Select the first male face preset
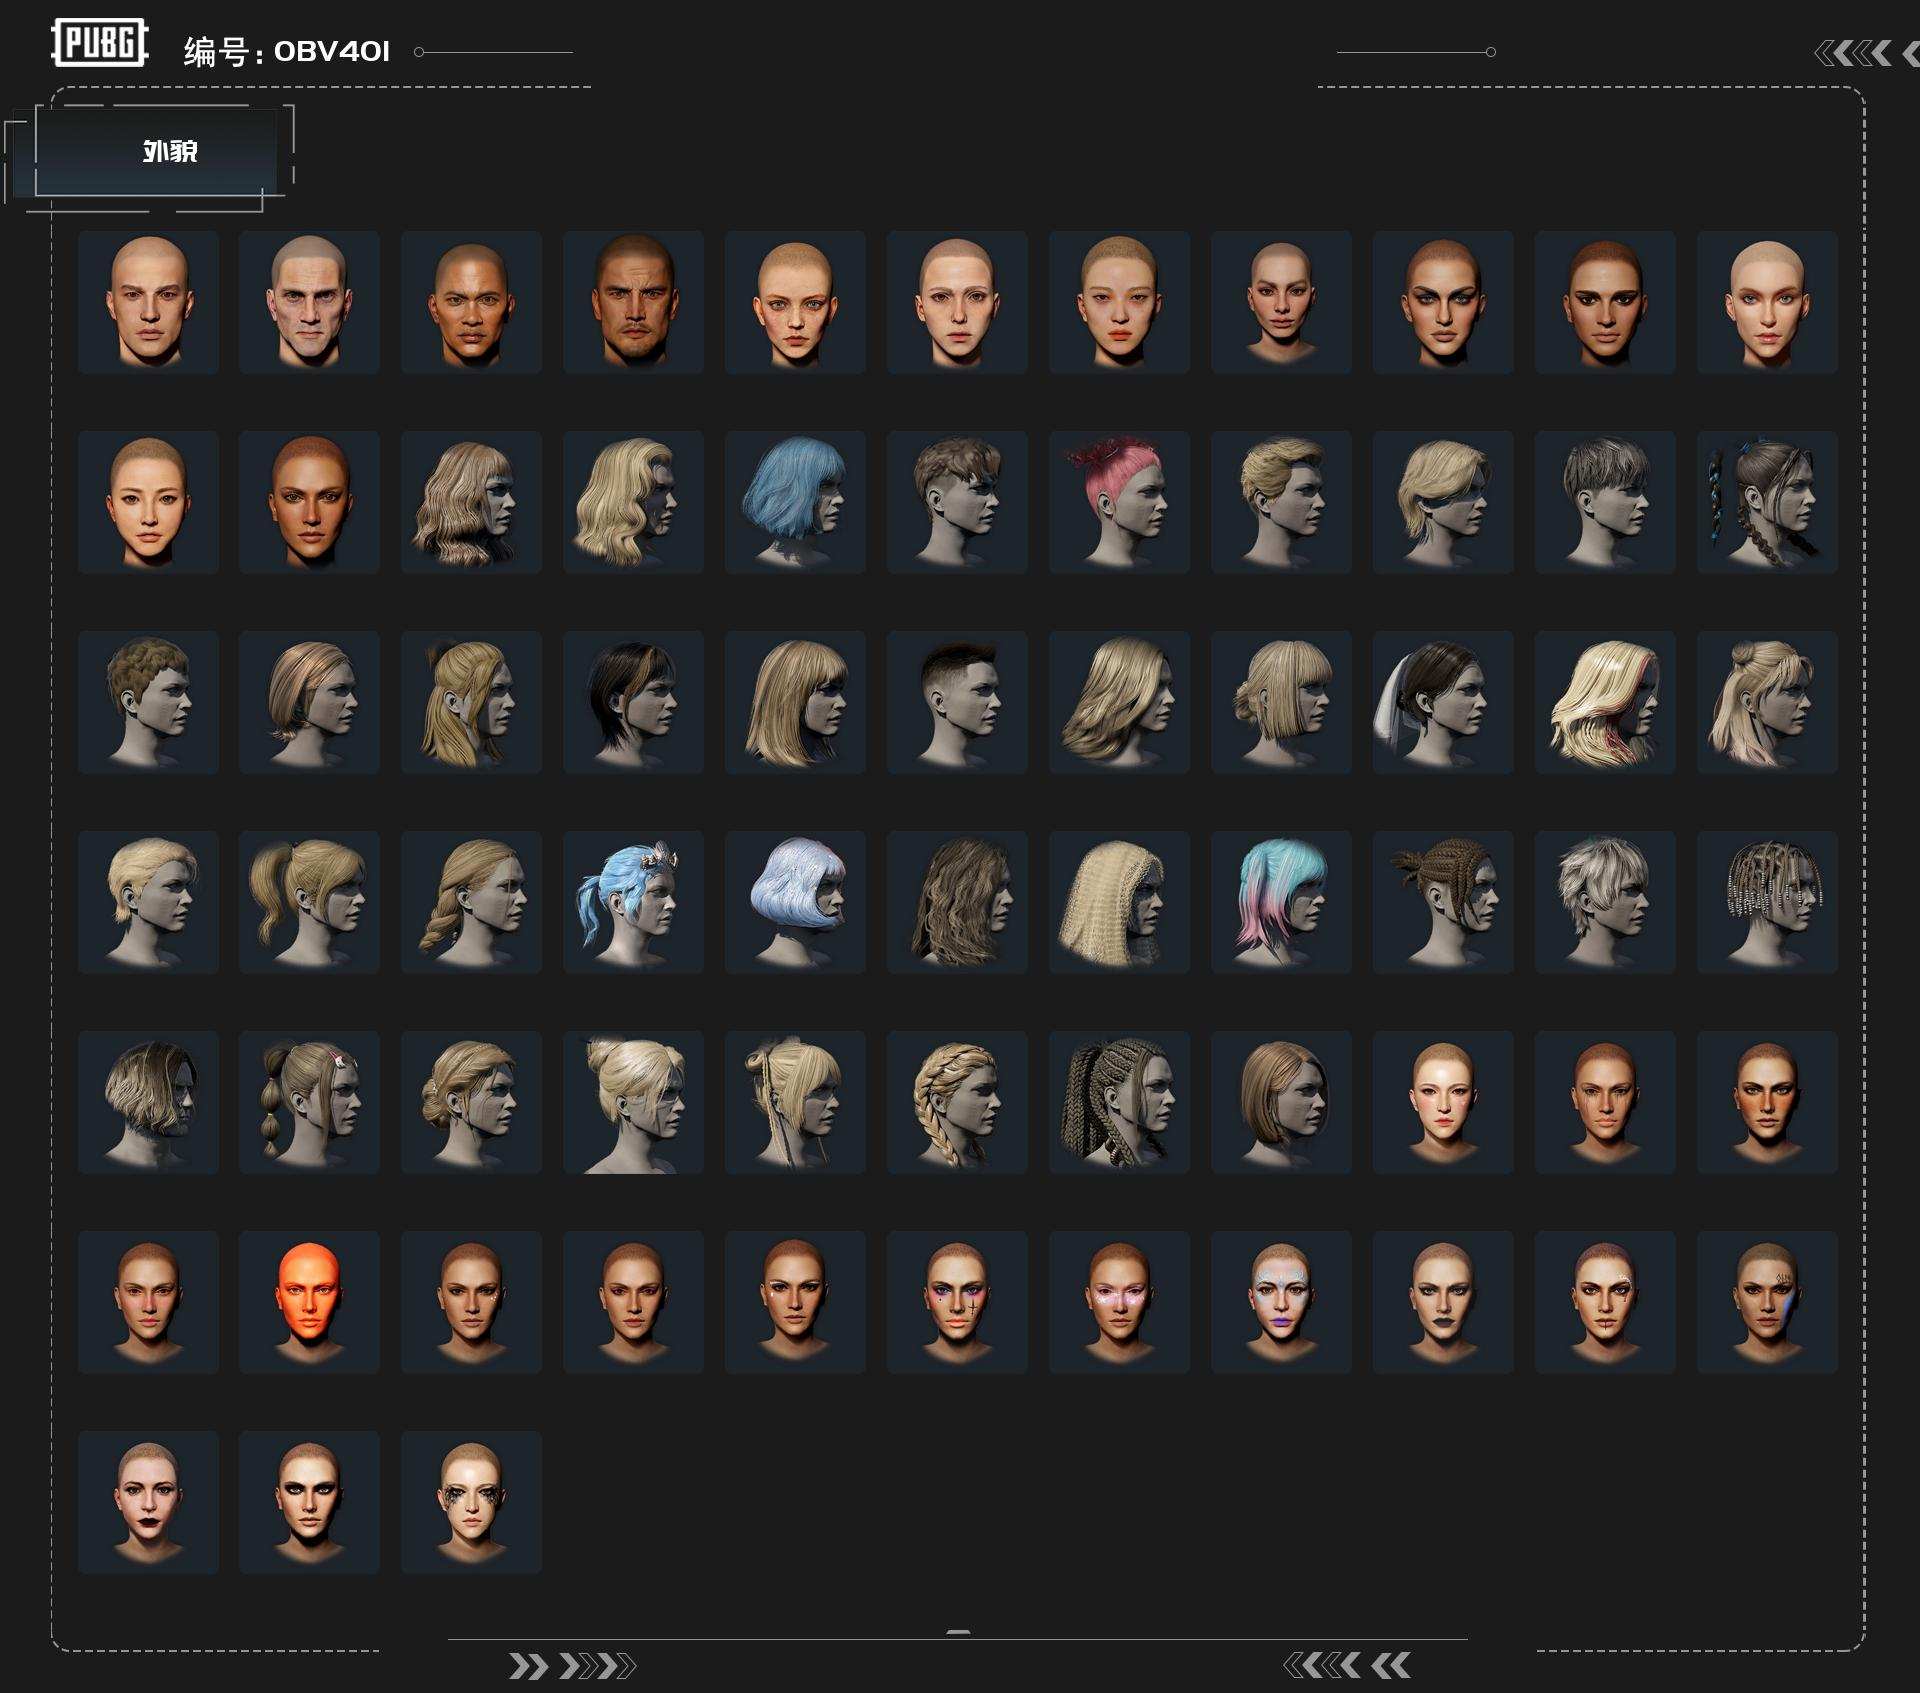This screenshot has width=1920, height=1693. (x=148, y=302)
